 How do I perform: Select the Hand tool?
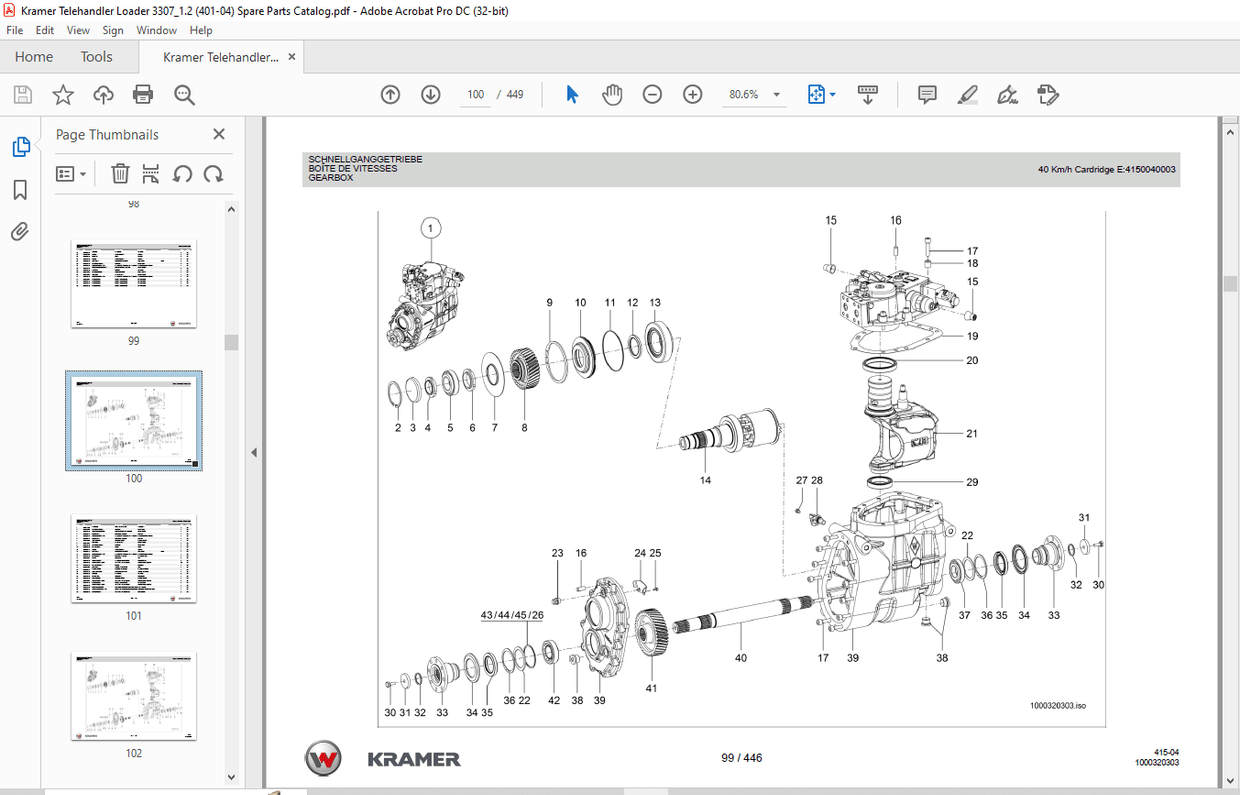click(611, 94)
